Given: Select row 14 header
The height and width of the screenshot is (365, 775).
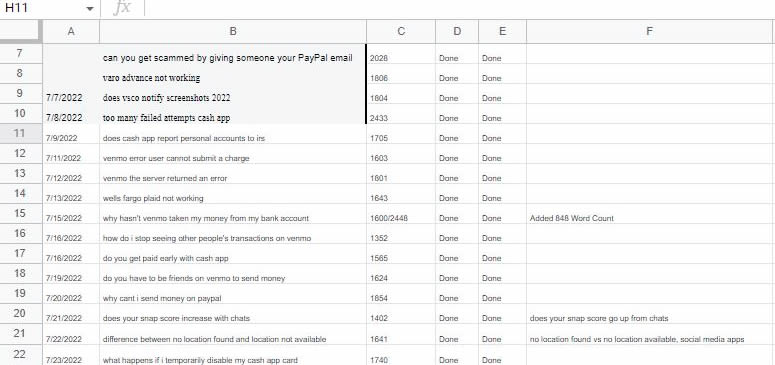Looking at the screenshot, I should click(x=20, y=193).
